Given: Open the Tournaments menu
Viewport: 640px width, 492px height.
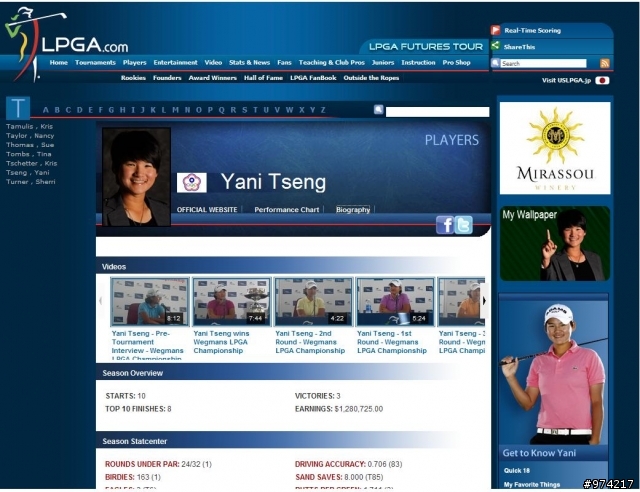Looking at the screenshot, I should point(95,62).
